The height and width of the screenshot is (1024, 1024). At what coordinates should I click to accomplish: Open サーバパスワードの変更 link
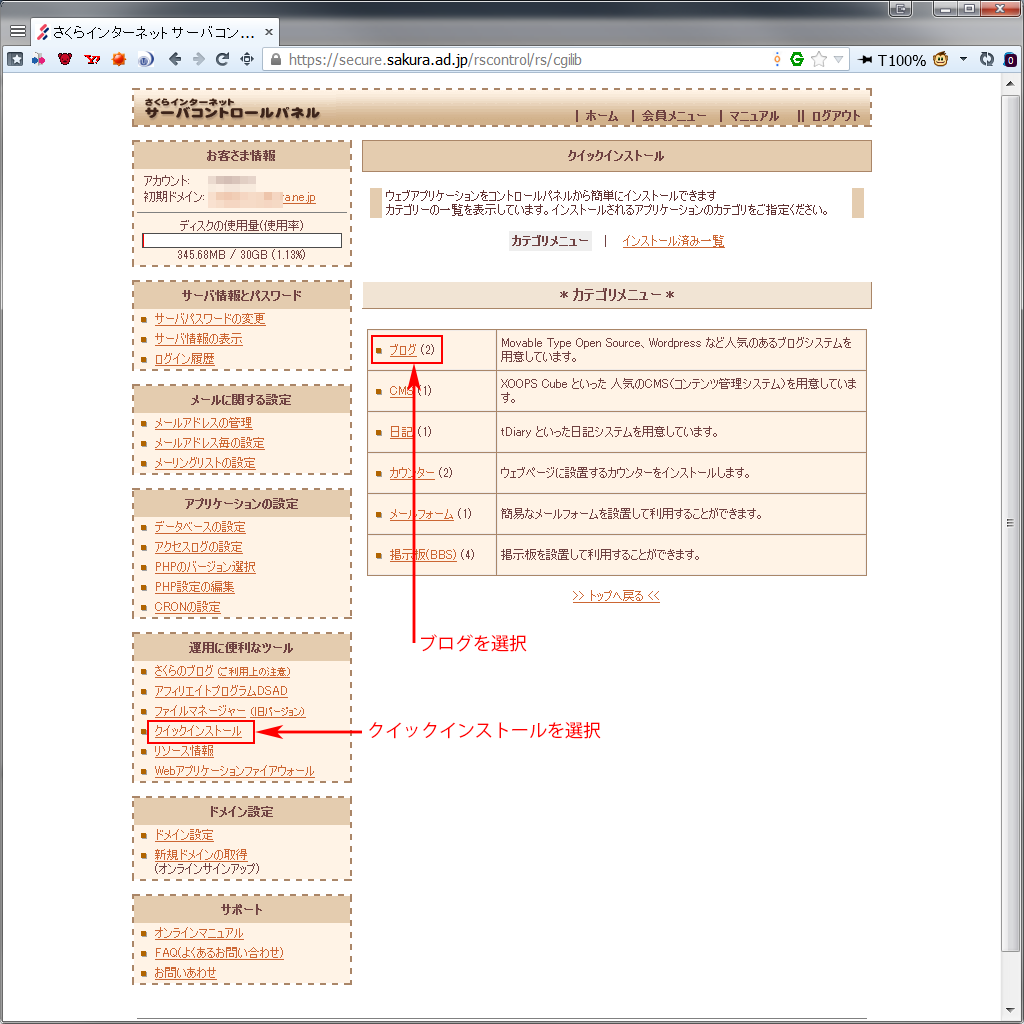coord(210,319)
